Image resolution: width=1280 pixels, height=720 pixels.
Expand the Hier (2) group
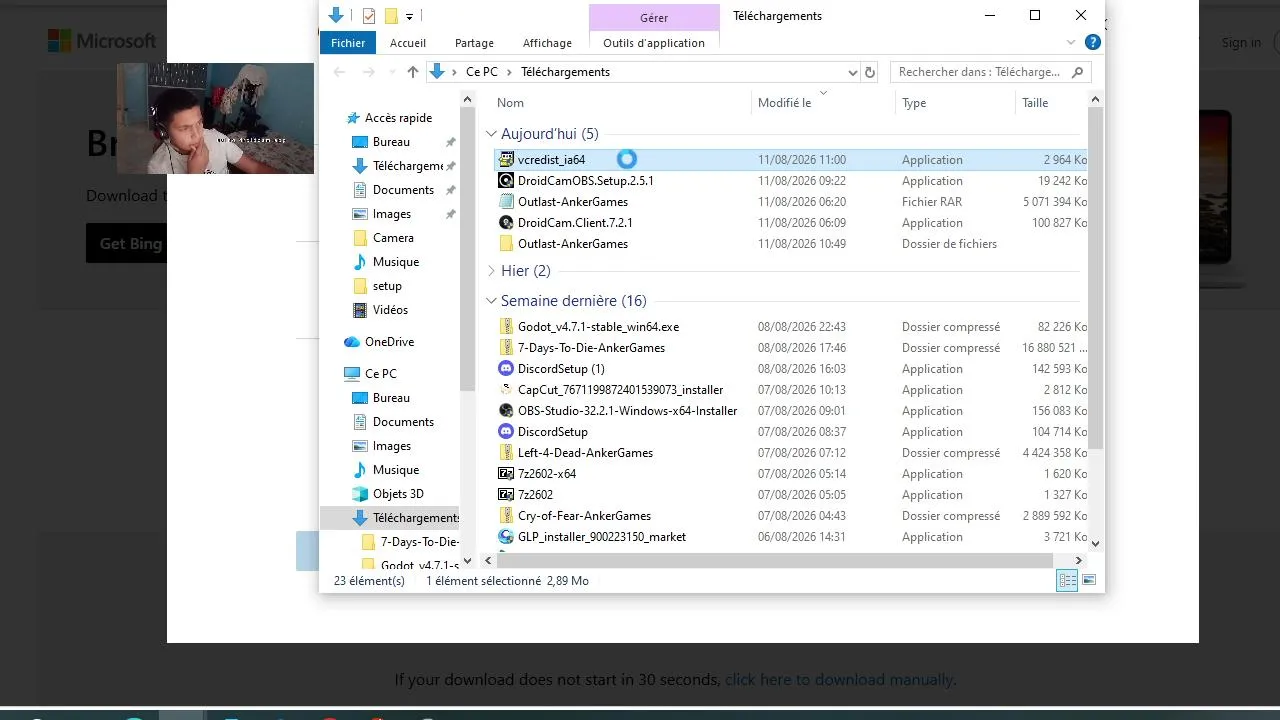click(491, 271)
